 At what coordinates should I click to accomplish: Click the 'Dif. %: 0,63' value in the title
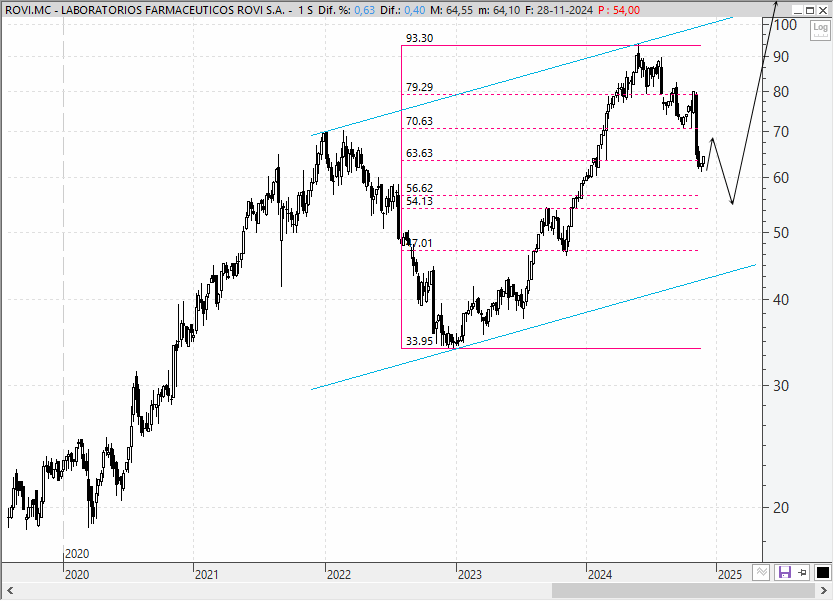pyautogui.click(x=346, y=10)
